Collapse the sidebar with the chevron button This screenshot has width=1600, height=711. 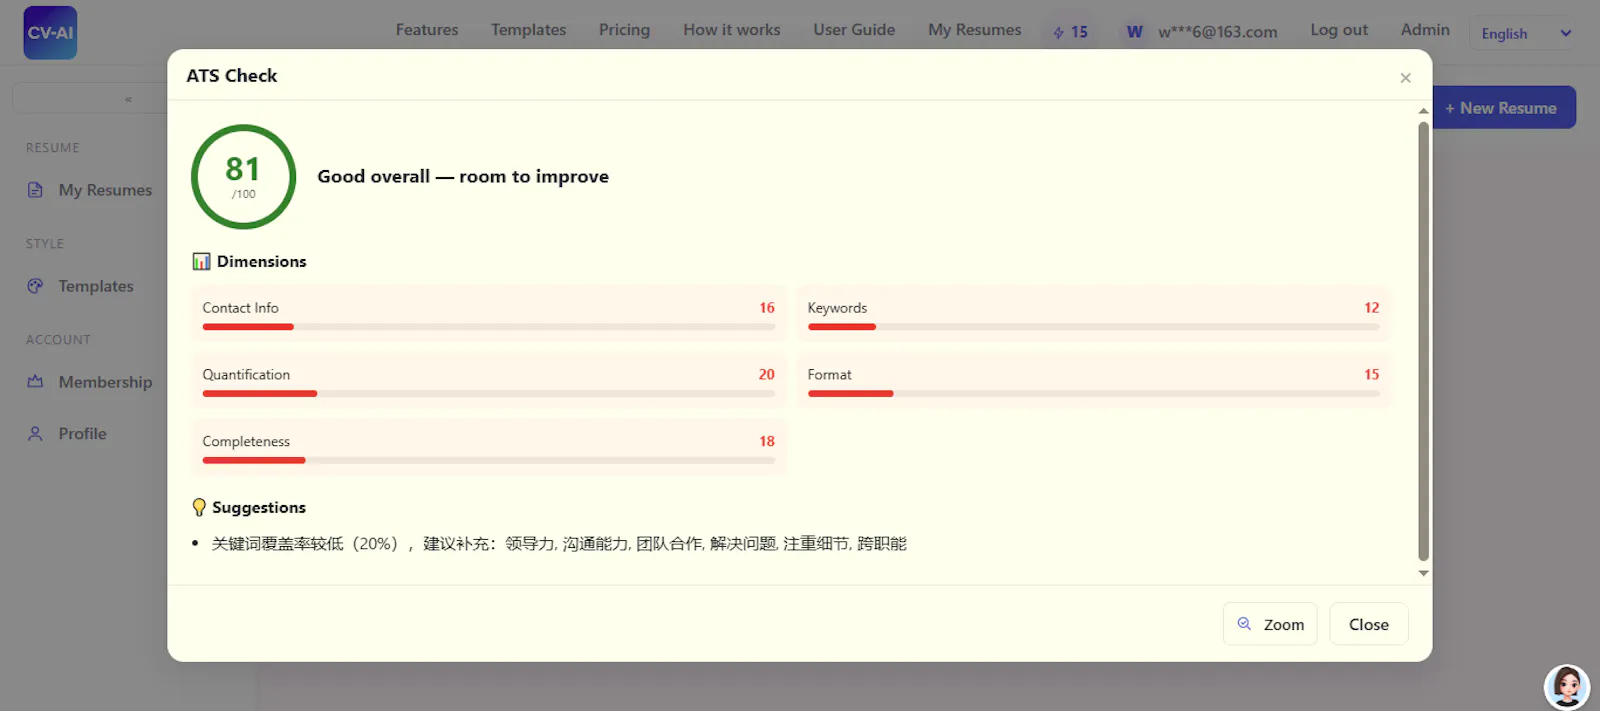(128, 99)
